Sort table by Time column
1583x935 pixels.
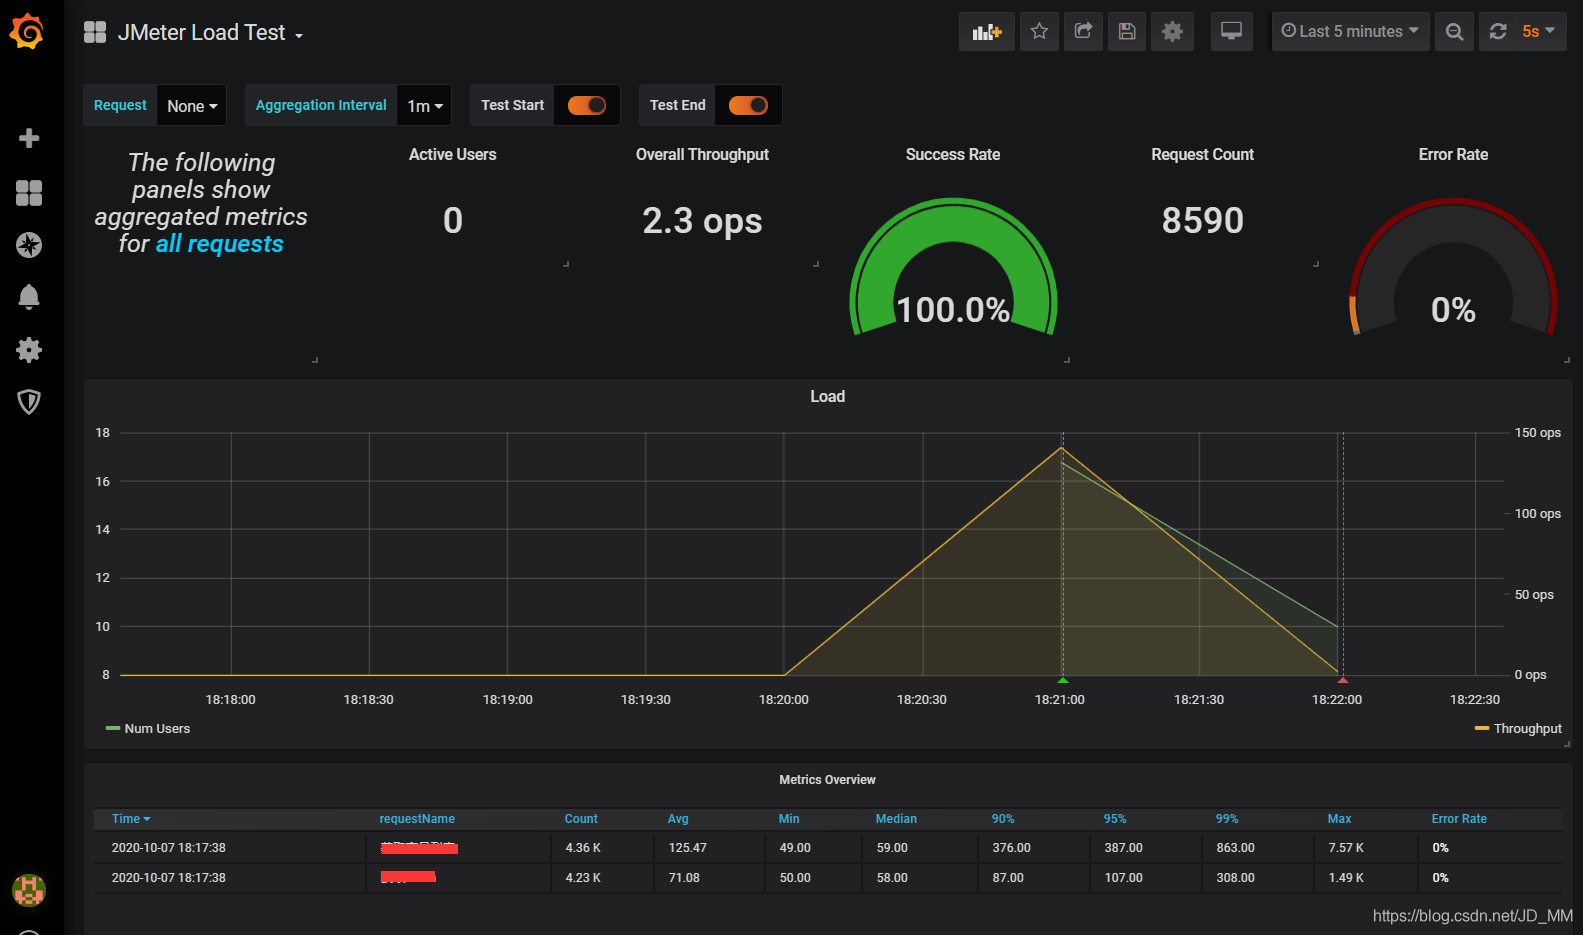pyautogui.click(x=131, y=819)
